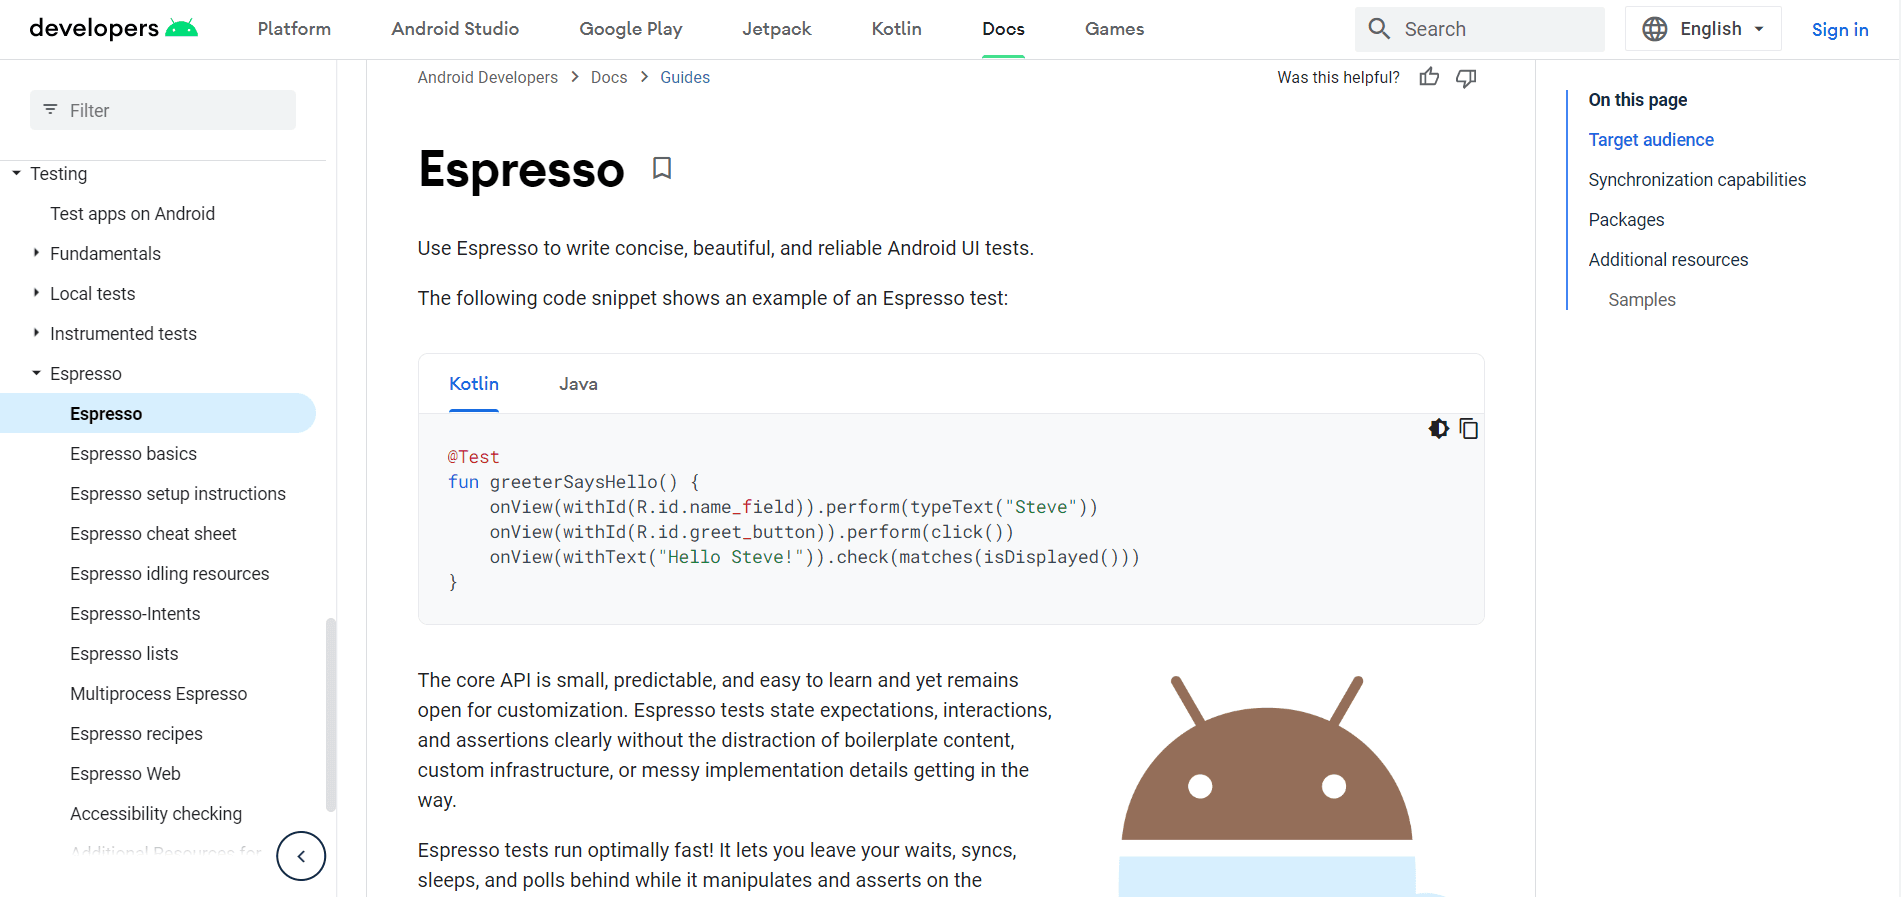
Task: Switch to the Java code tab
Action: click(578, 384)
